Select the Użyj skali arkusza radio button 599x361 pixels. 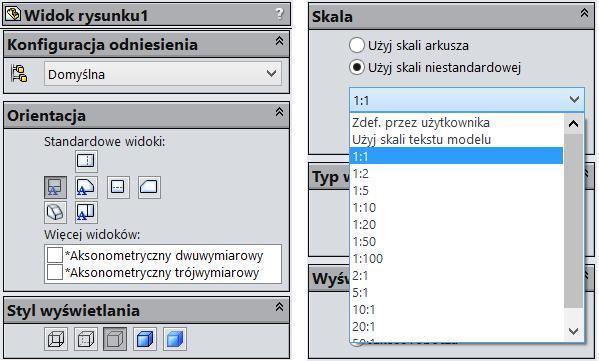356,45
